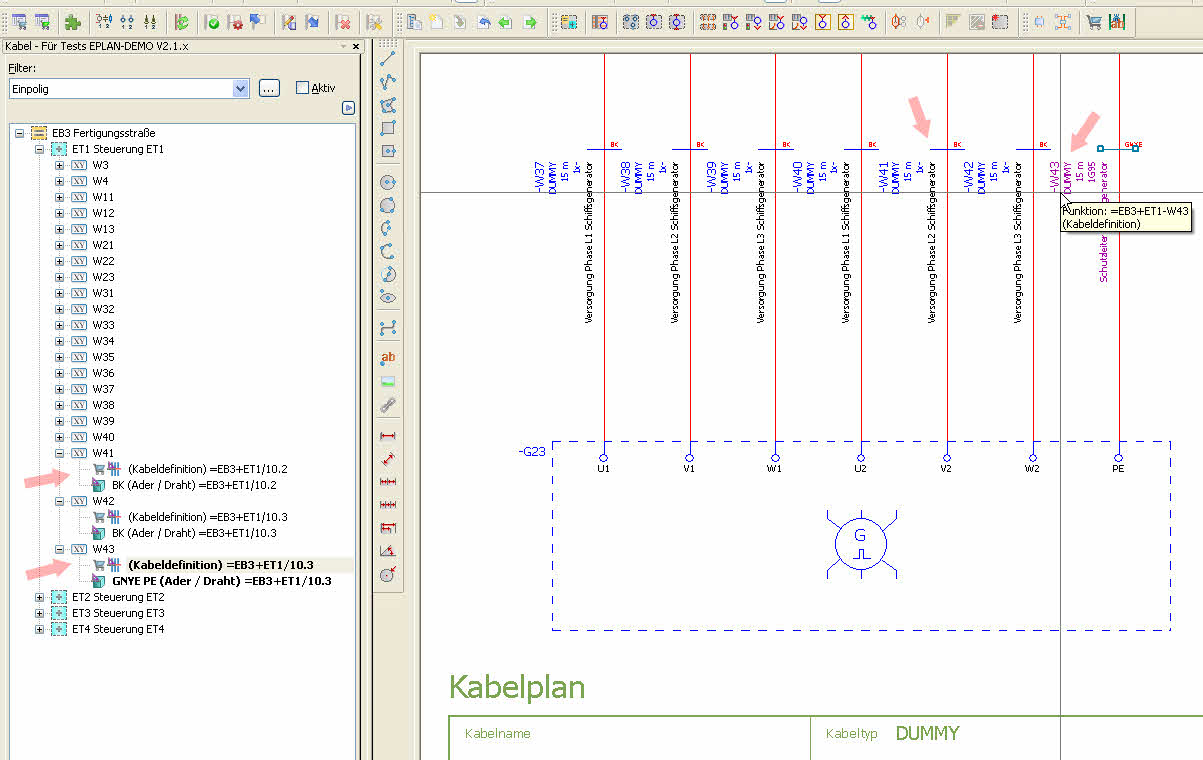Expand the ET4 Steuerung ET4 node

click(x=39, y=629)
